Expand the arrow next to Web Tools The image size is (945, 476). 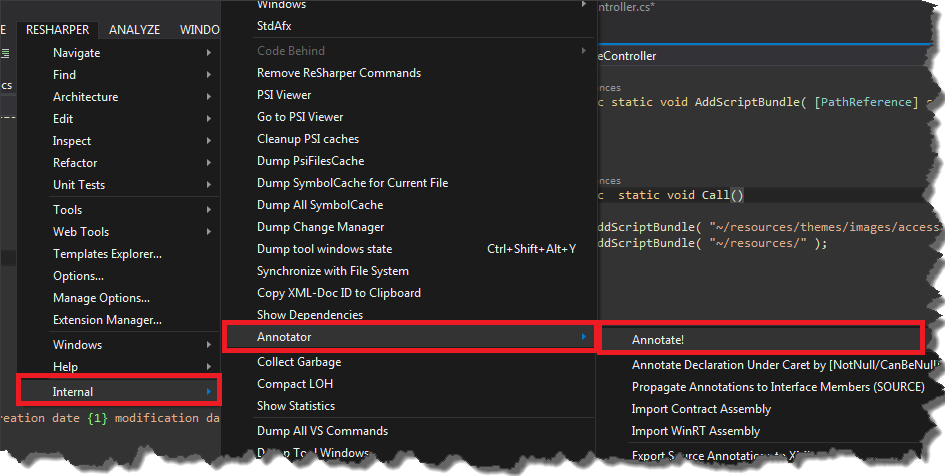coord(209,232)
